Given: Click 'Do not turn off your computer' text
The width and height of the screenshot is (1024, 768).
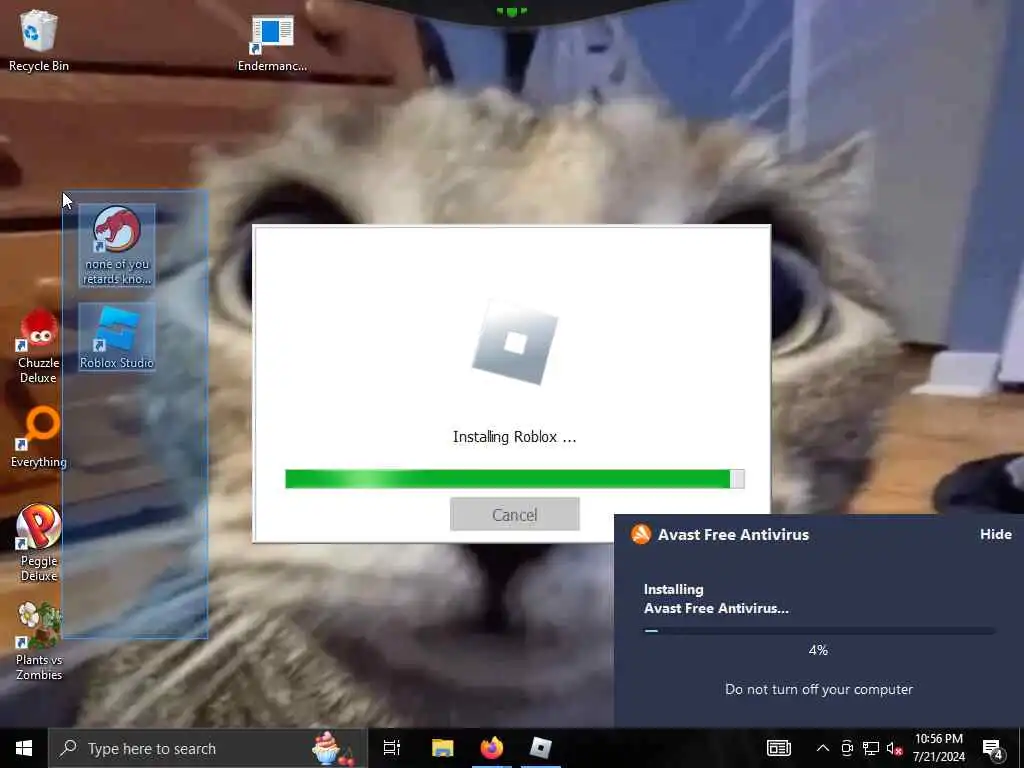Looking at the screenshot, I should pos(819,689).
